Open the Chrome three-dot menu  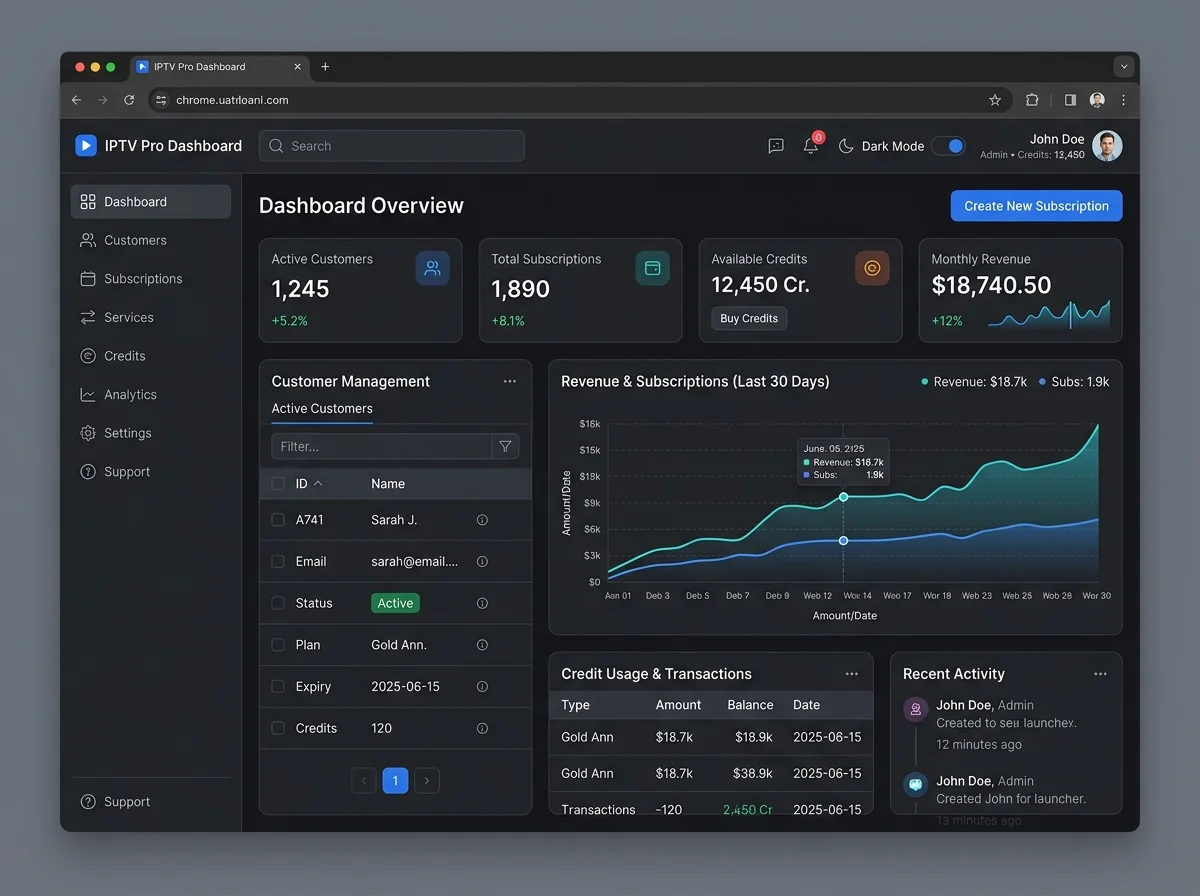tap(1124, 100)
